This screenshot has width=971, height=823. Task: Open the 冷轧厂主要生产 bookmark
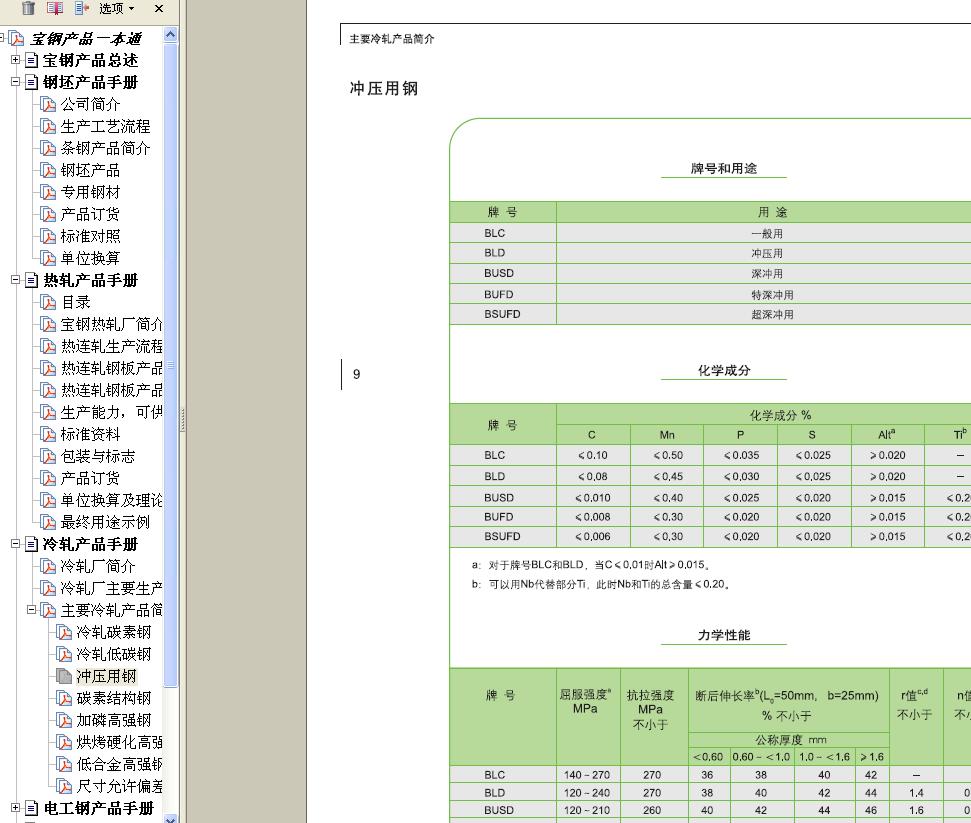click(111, 588)
